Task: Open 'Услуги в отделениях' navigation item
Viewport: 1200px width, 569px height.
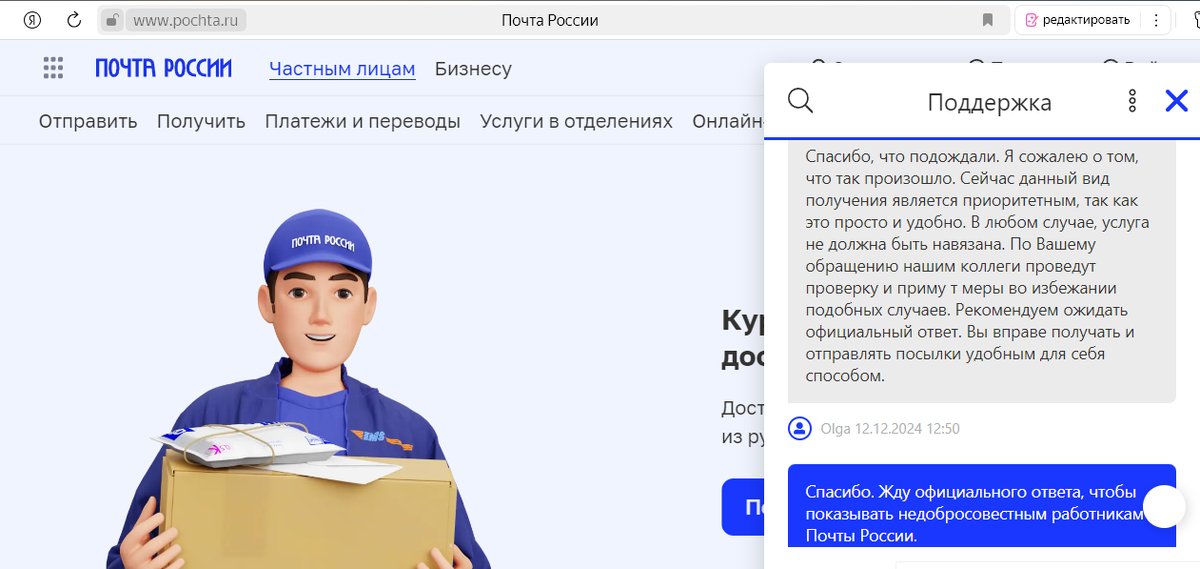Action: pyautogui.click(x=576, y=121)
